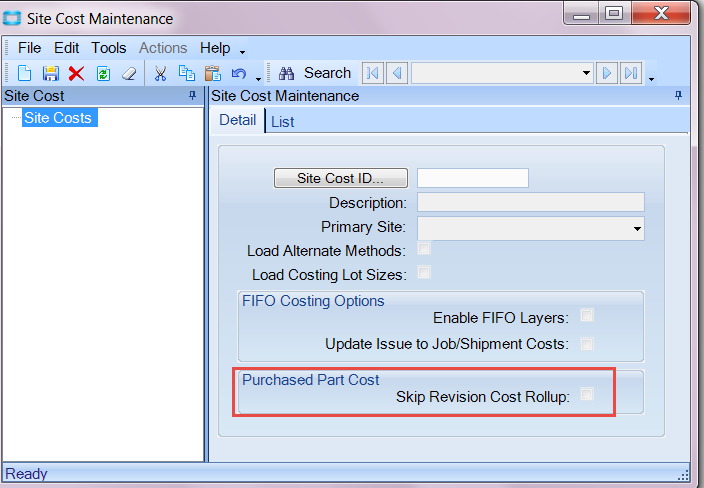Click the New document toolbar icon
The width and height of the screenshot is (704, 488).
pyautogui.click(x=24, y=73)
